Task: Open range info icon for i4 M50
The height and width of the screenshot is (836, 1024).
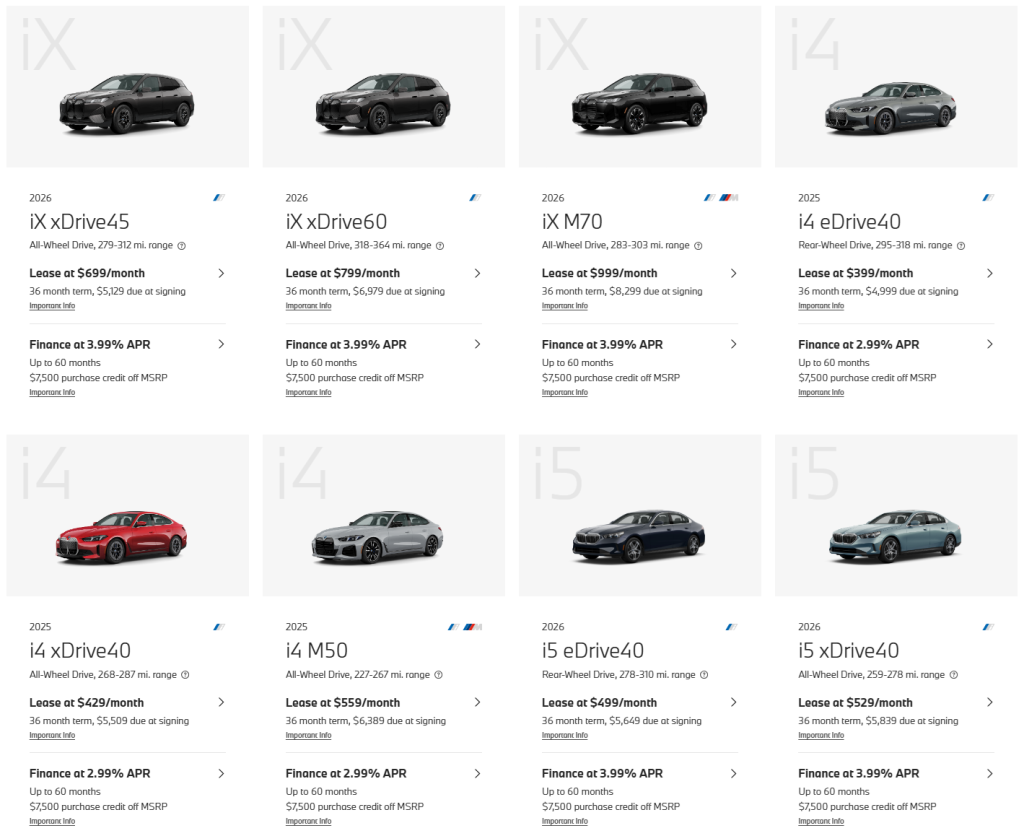Action: (438, 675)
